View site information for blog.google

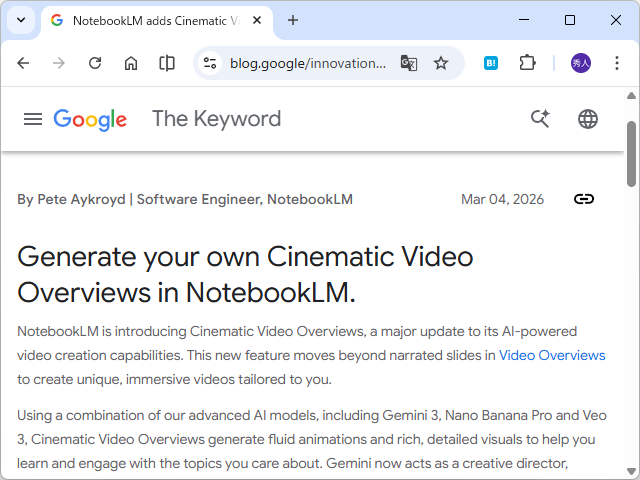coord(210,63)
